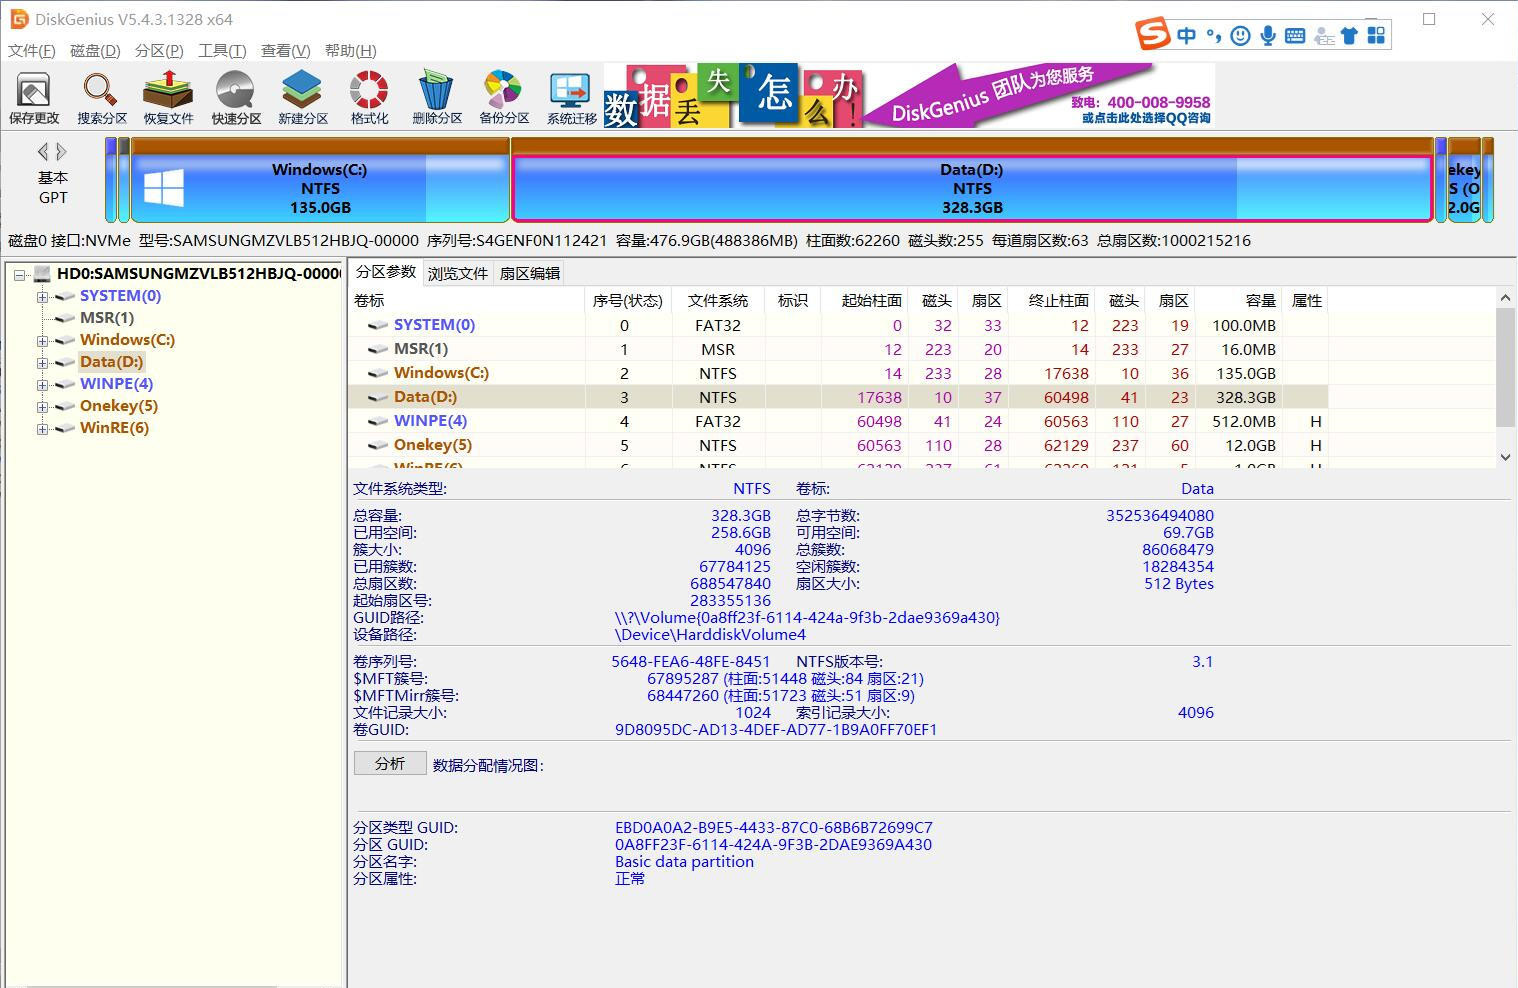Image resolution: width=1518 pixels, height=988 pixels.
Task: Switch to the Browse Files (浏览文件) tab
Action: [x=457, y=273]
